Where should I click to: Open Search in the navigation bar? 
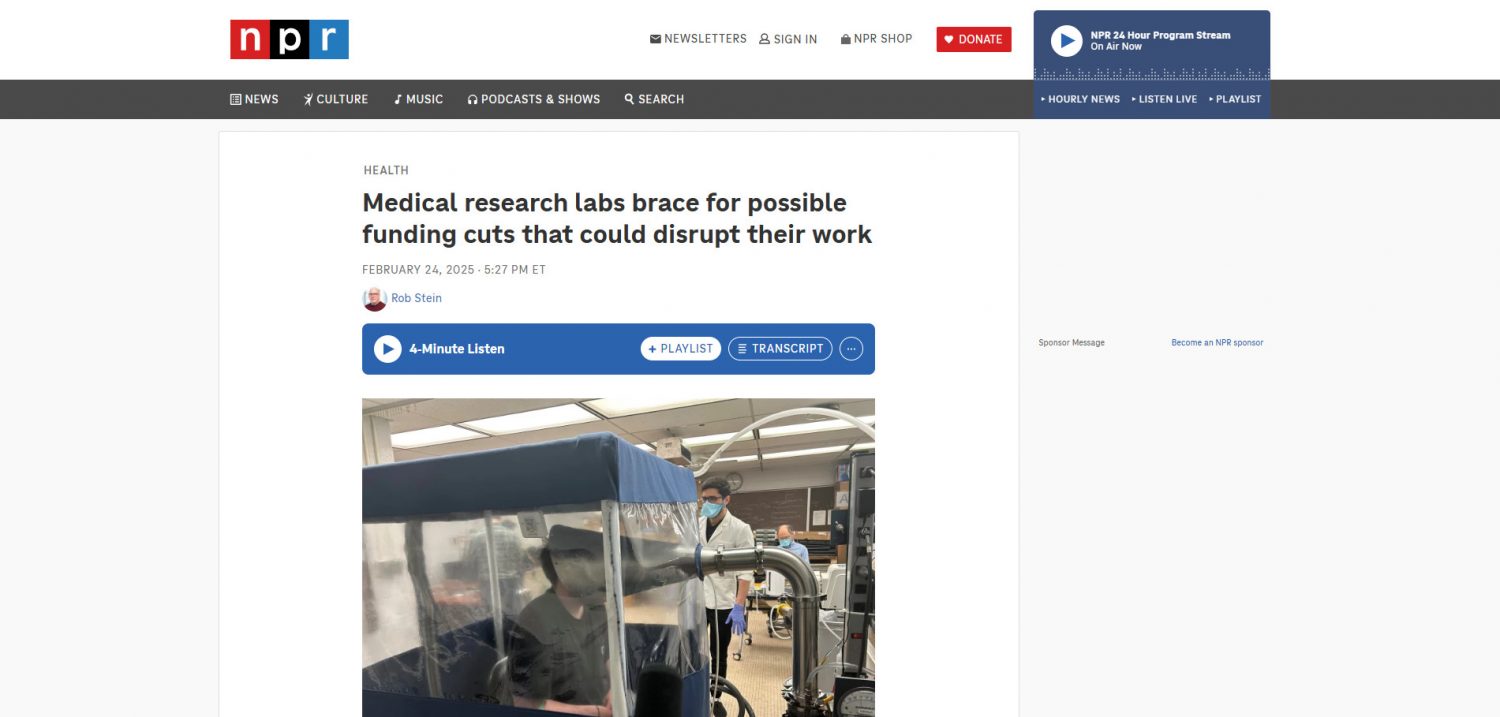[654, 99]
